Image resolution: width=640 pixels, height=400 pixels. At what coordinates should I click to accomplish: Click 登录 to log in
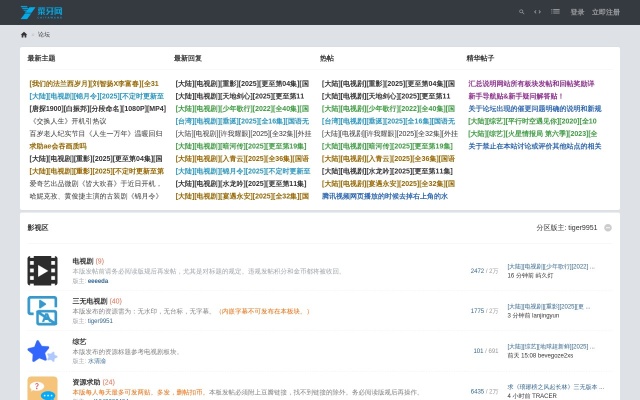pos(577,12)
